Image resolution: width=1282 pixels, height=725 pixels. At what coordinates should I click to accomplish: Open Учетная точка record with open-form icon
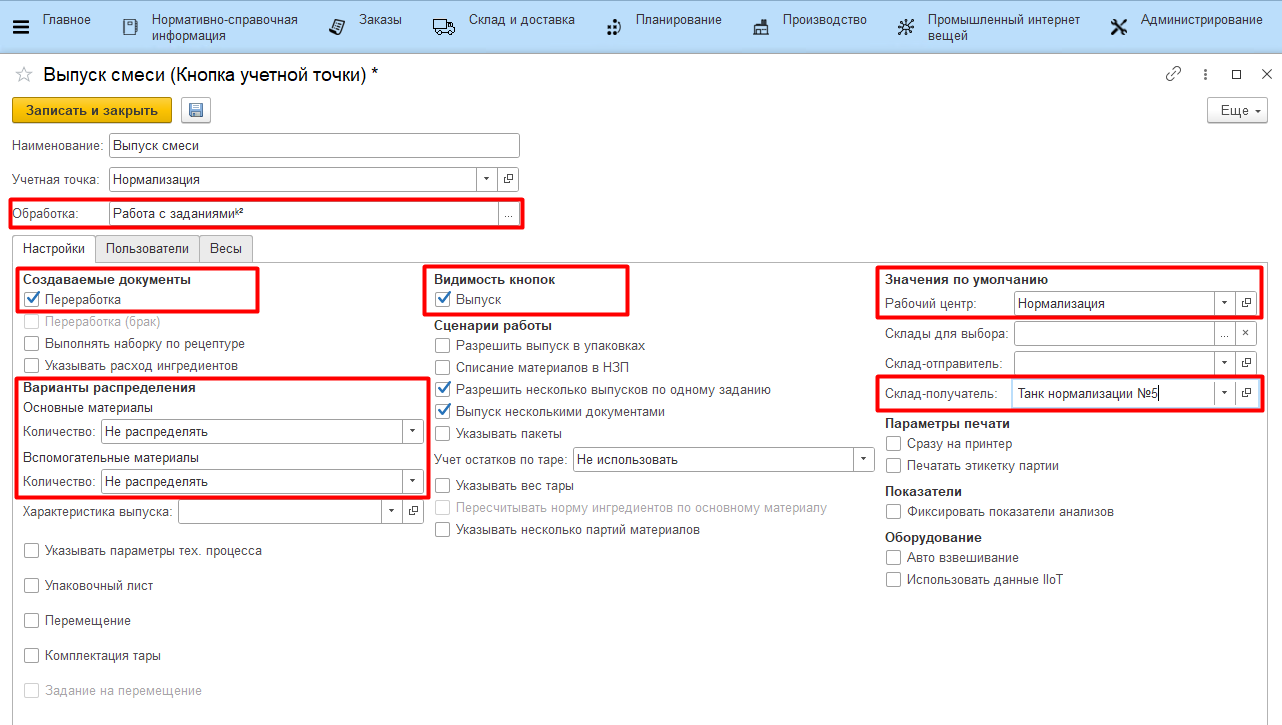[508, 180]
